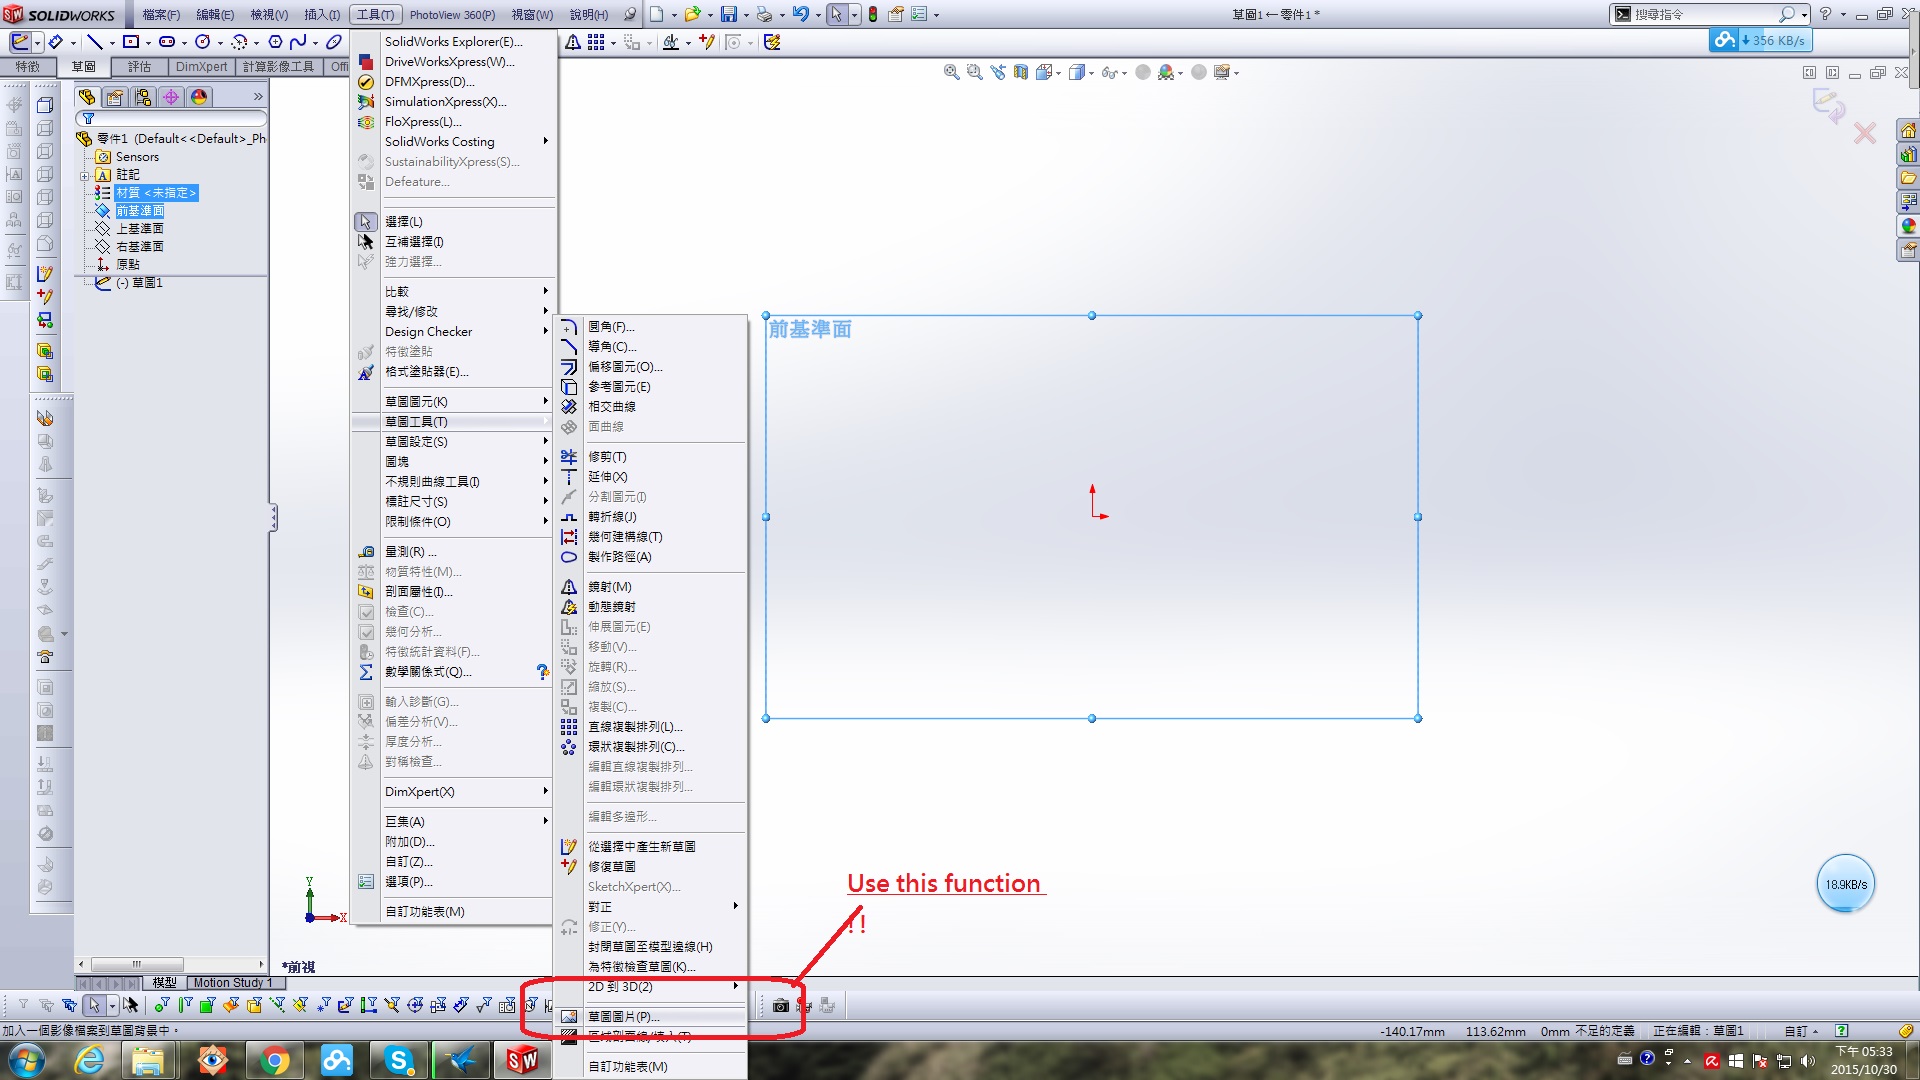Image resolution: width=1920 pixels, height=1080 pixels.
Task: Click the Spline sketch tool icon
Action: click(x=298, y=42)
